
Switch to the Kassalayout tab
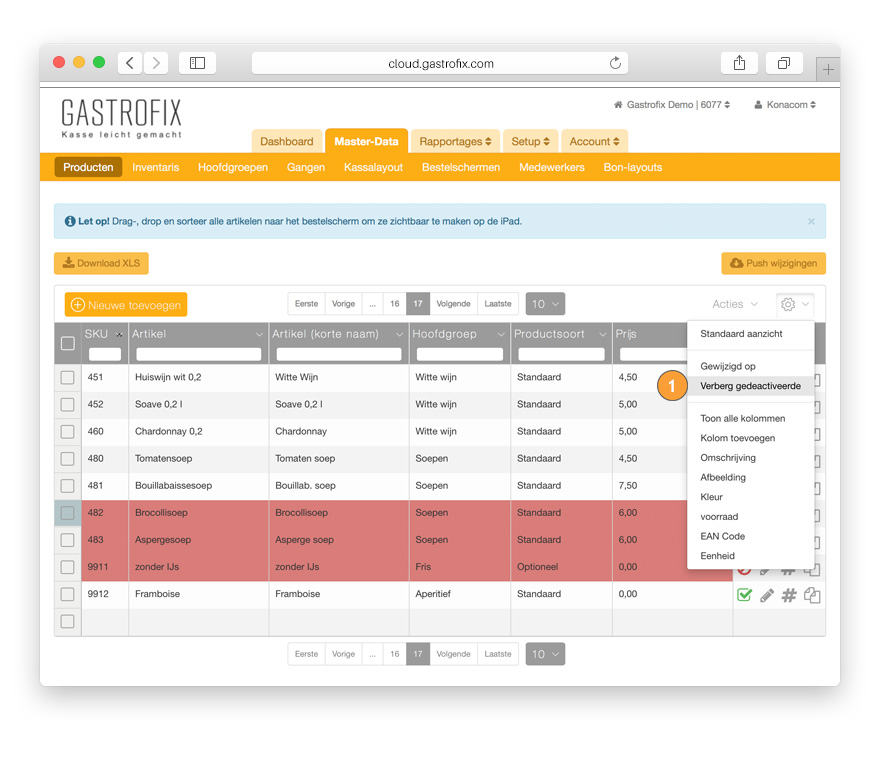pos(373,167)
